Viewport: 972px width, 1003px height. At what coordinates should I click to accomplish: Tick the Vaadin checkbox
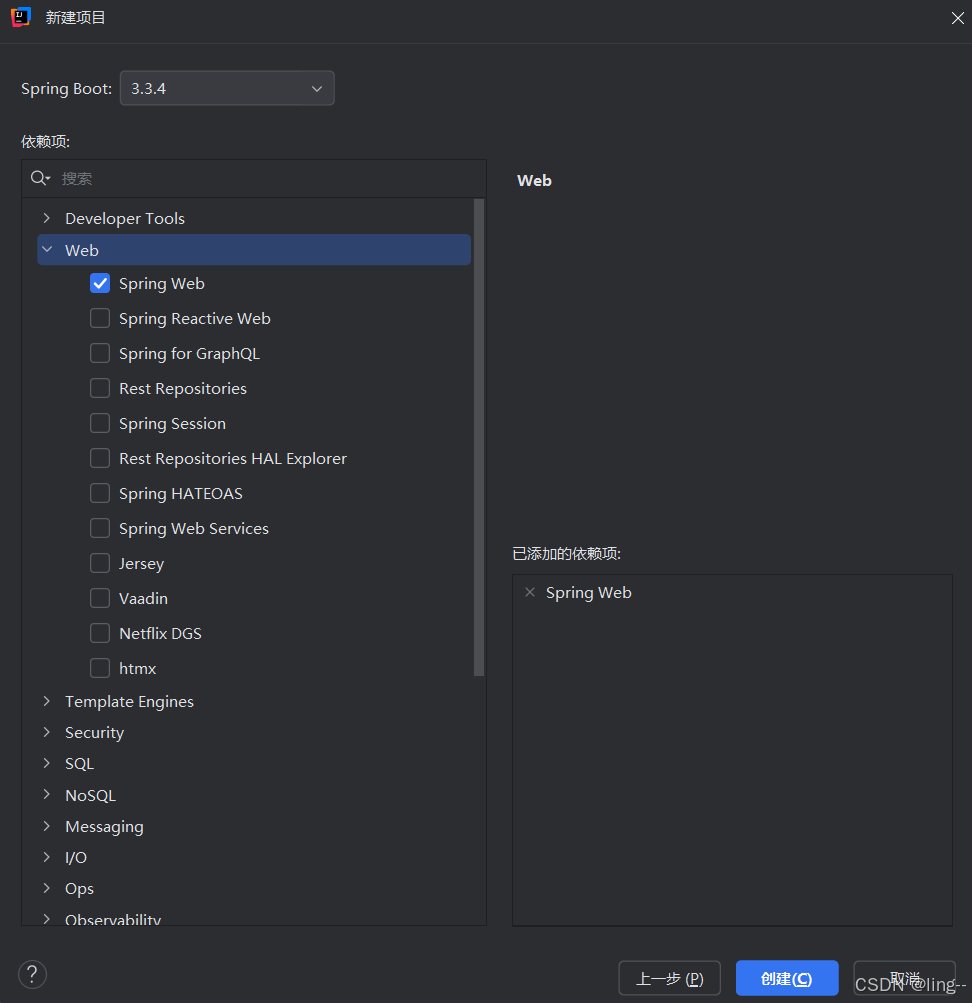click(x=100, y=598)
